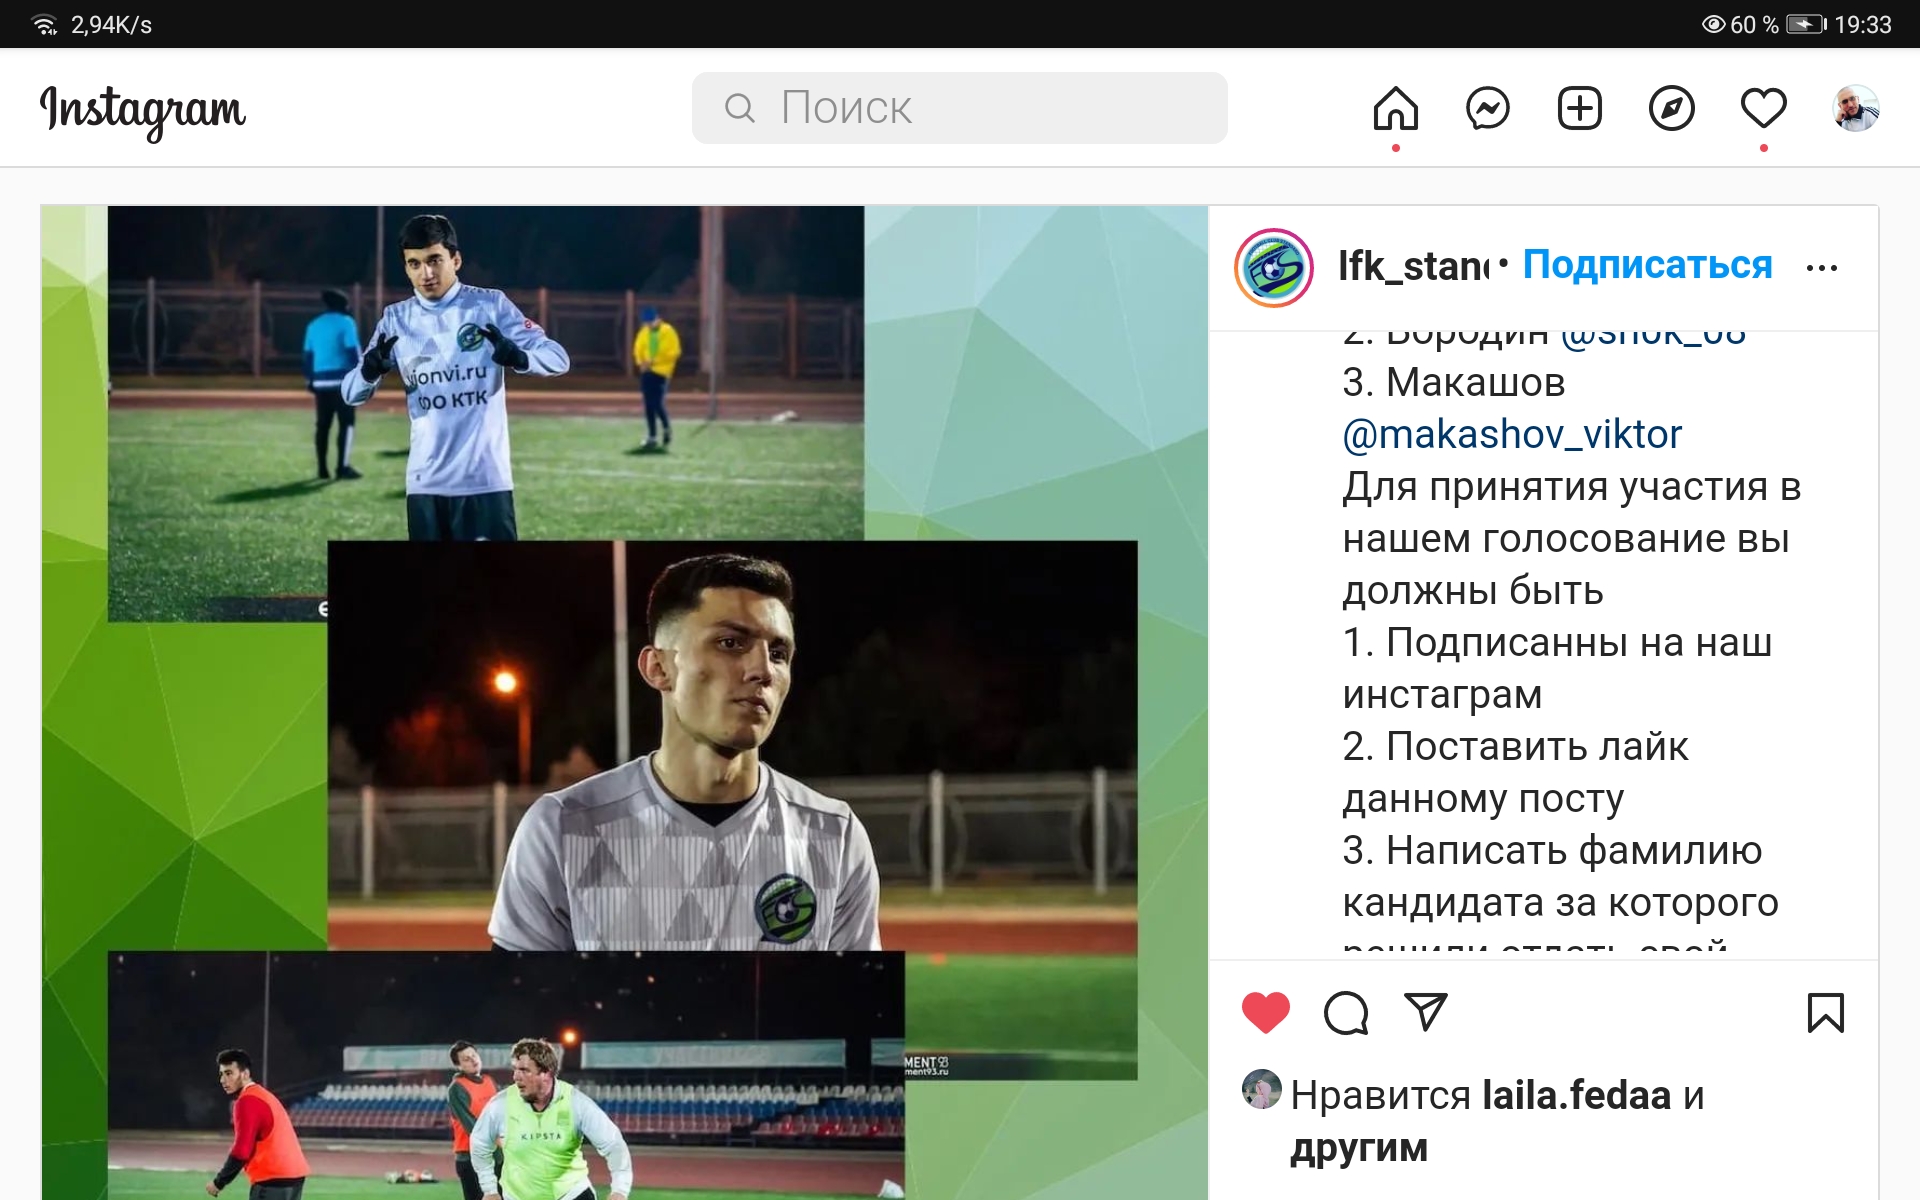The width and height of the screenshot is (1920, 1200).
Task: Open Messenger direct messages icon
Action: [1487, 108]
